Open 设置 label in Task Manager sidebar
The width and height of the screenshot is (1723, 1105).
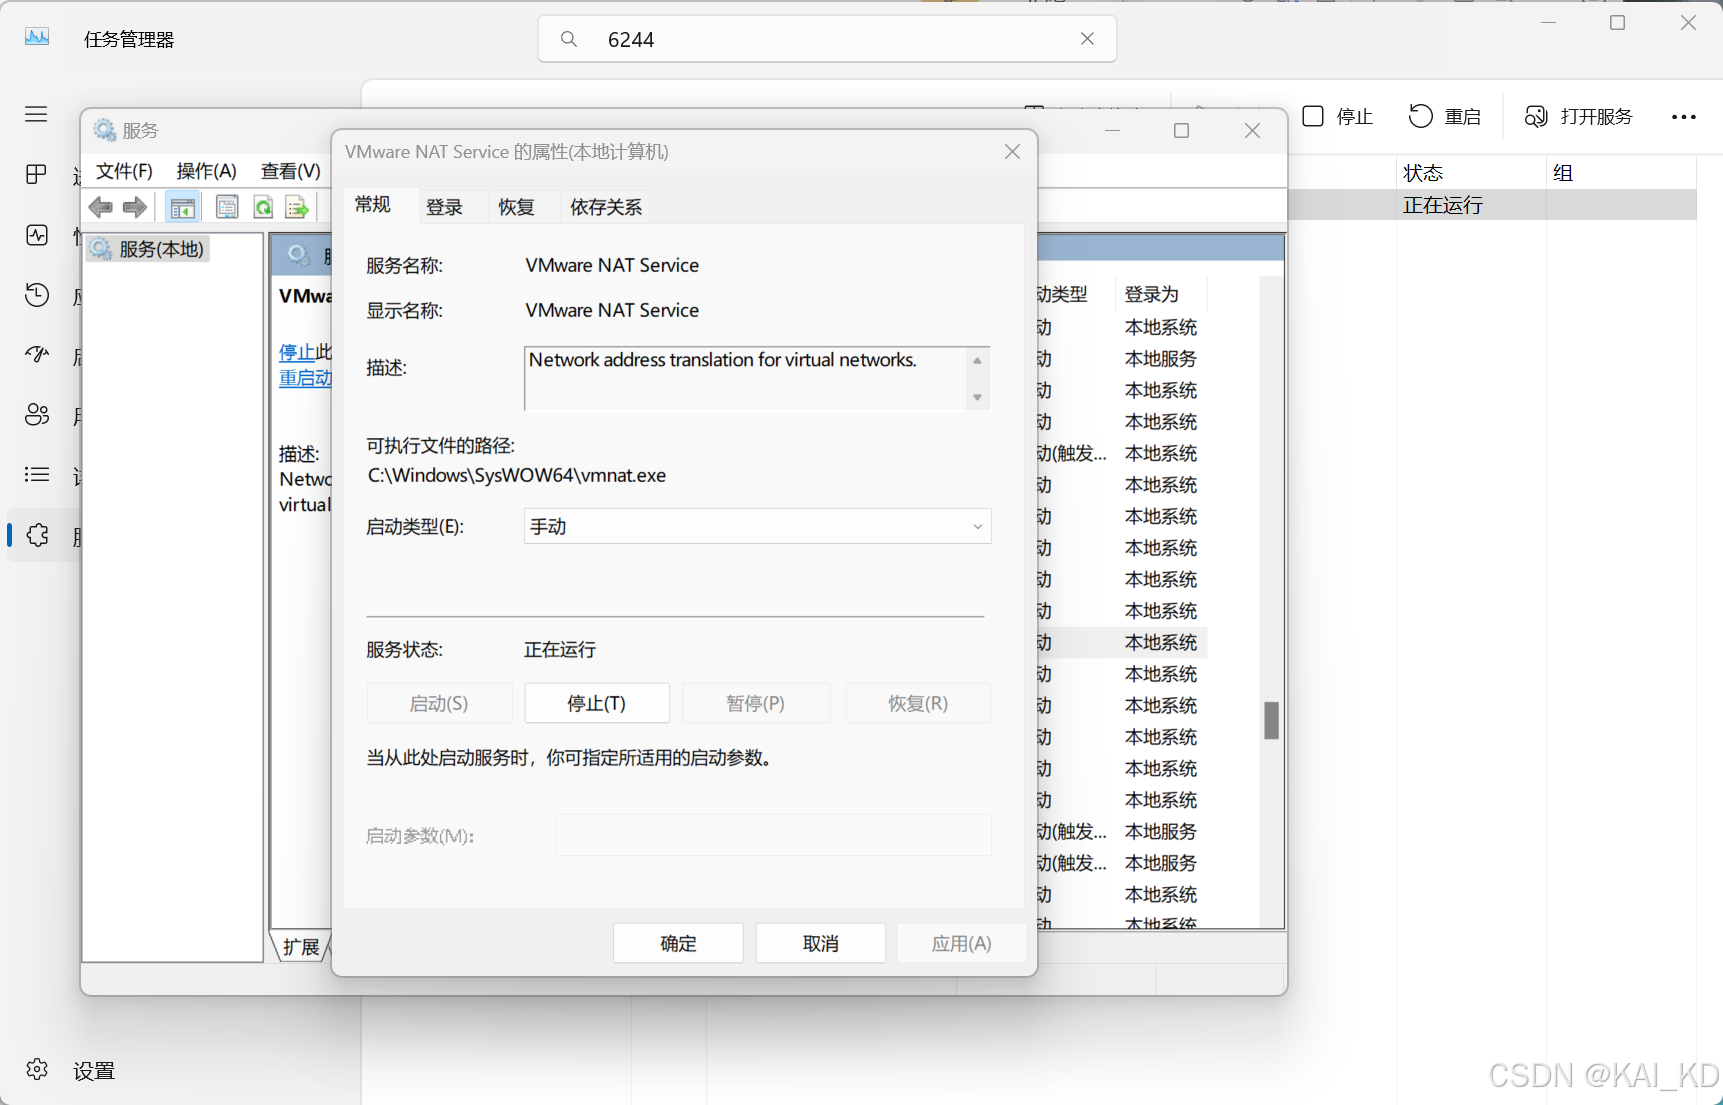(x=94, y=1071)
